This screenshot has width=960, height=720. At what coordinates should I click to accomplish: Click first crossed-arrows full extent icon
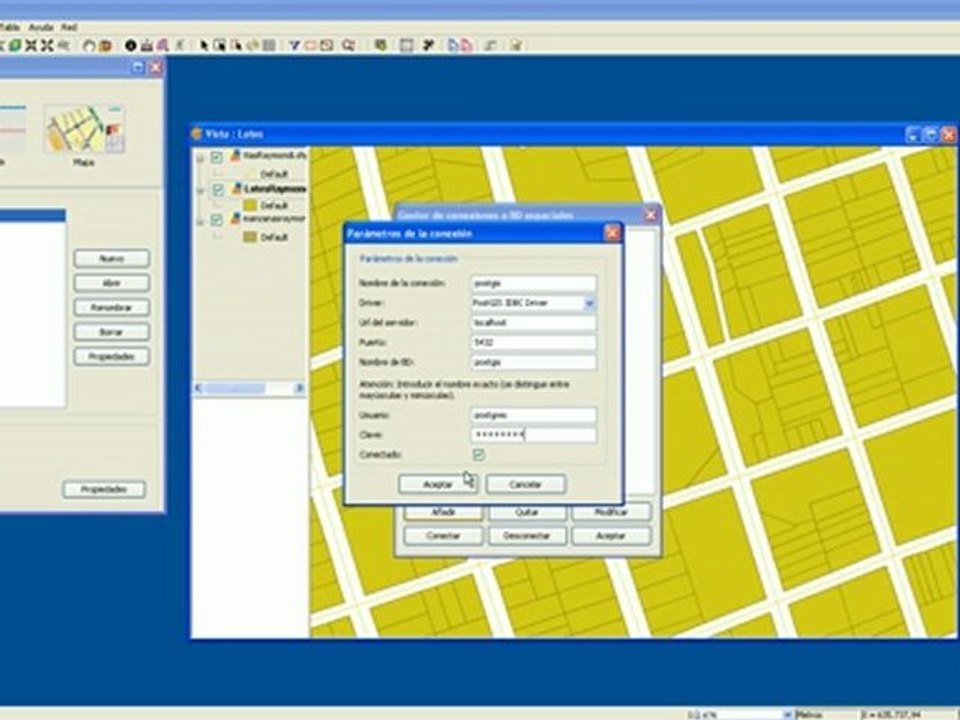click(31, 45)
